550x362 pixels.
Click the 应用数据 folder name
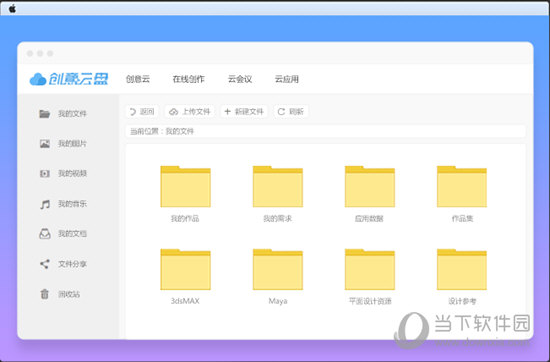tap(369, 219)
